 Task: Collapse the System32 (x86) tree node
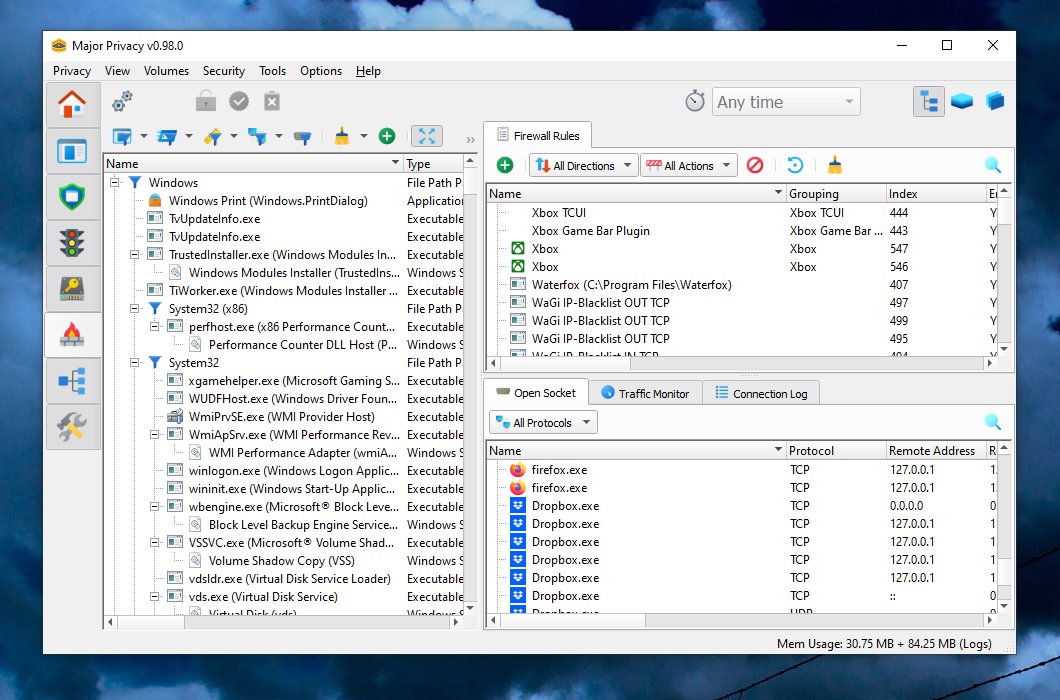tap(135, 308)
